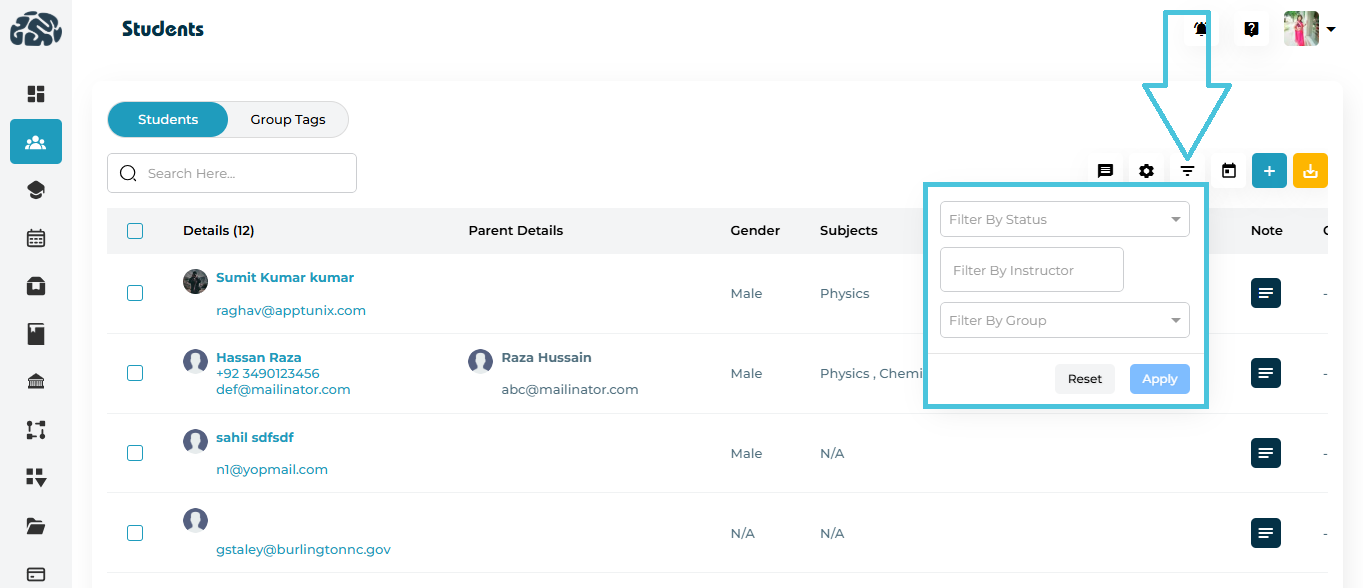Click the filter icon in the toolbar
The height and width of the screenshot is (588, 1363).
[1187, 171]
